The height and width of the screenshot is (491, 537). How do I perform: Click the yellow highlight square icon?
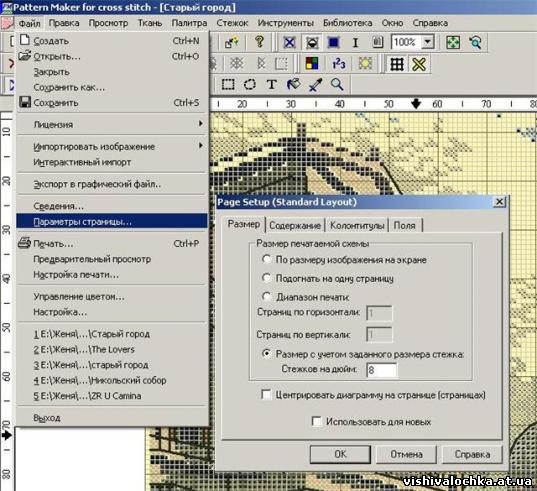click(x=365, y=64)
